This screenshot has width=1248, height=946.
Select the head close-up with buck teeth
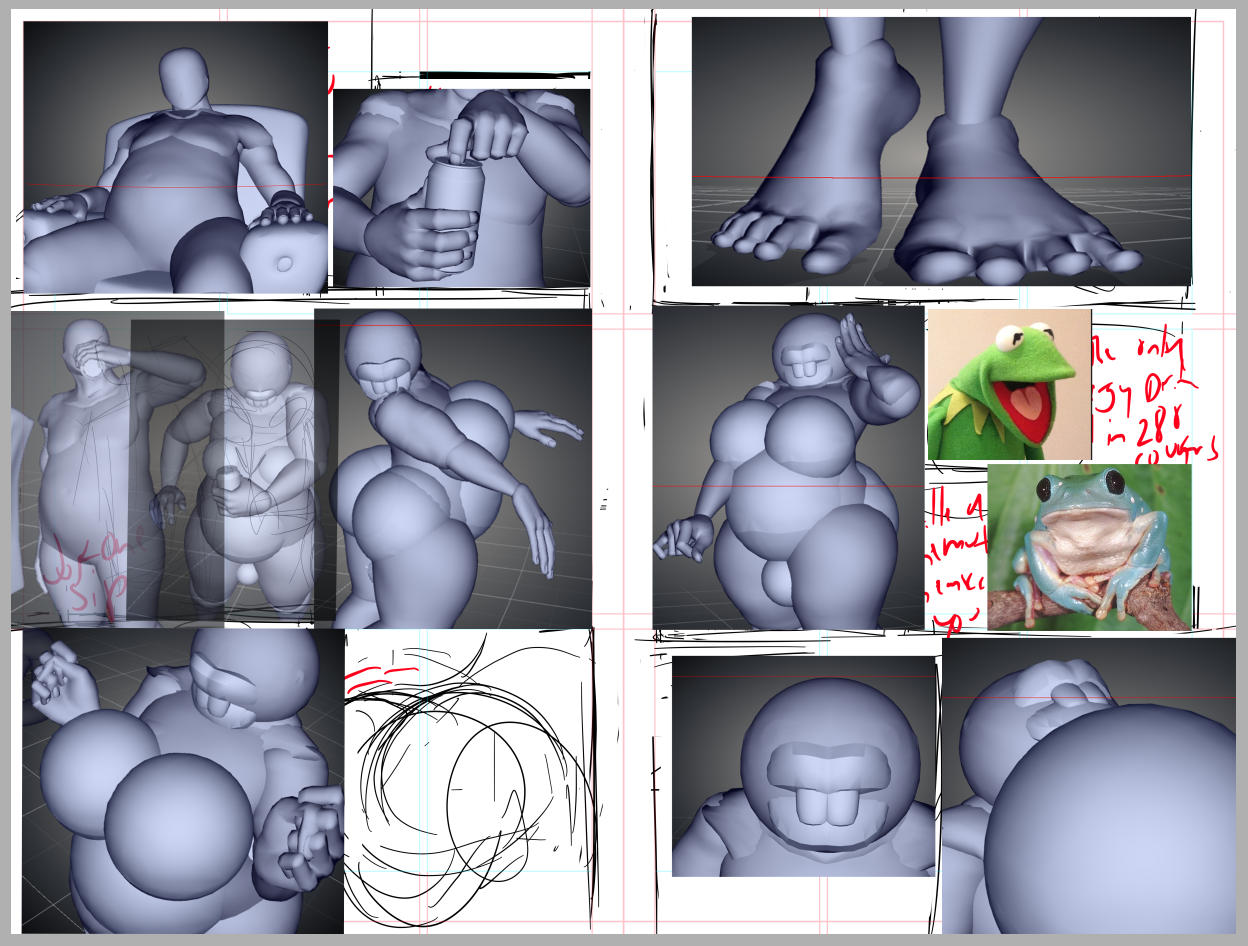point(803,766)
